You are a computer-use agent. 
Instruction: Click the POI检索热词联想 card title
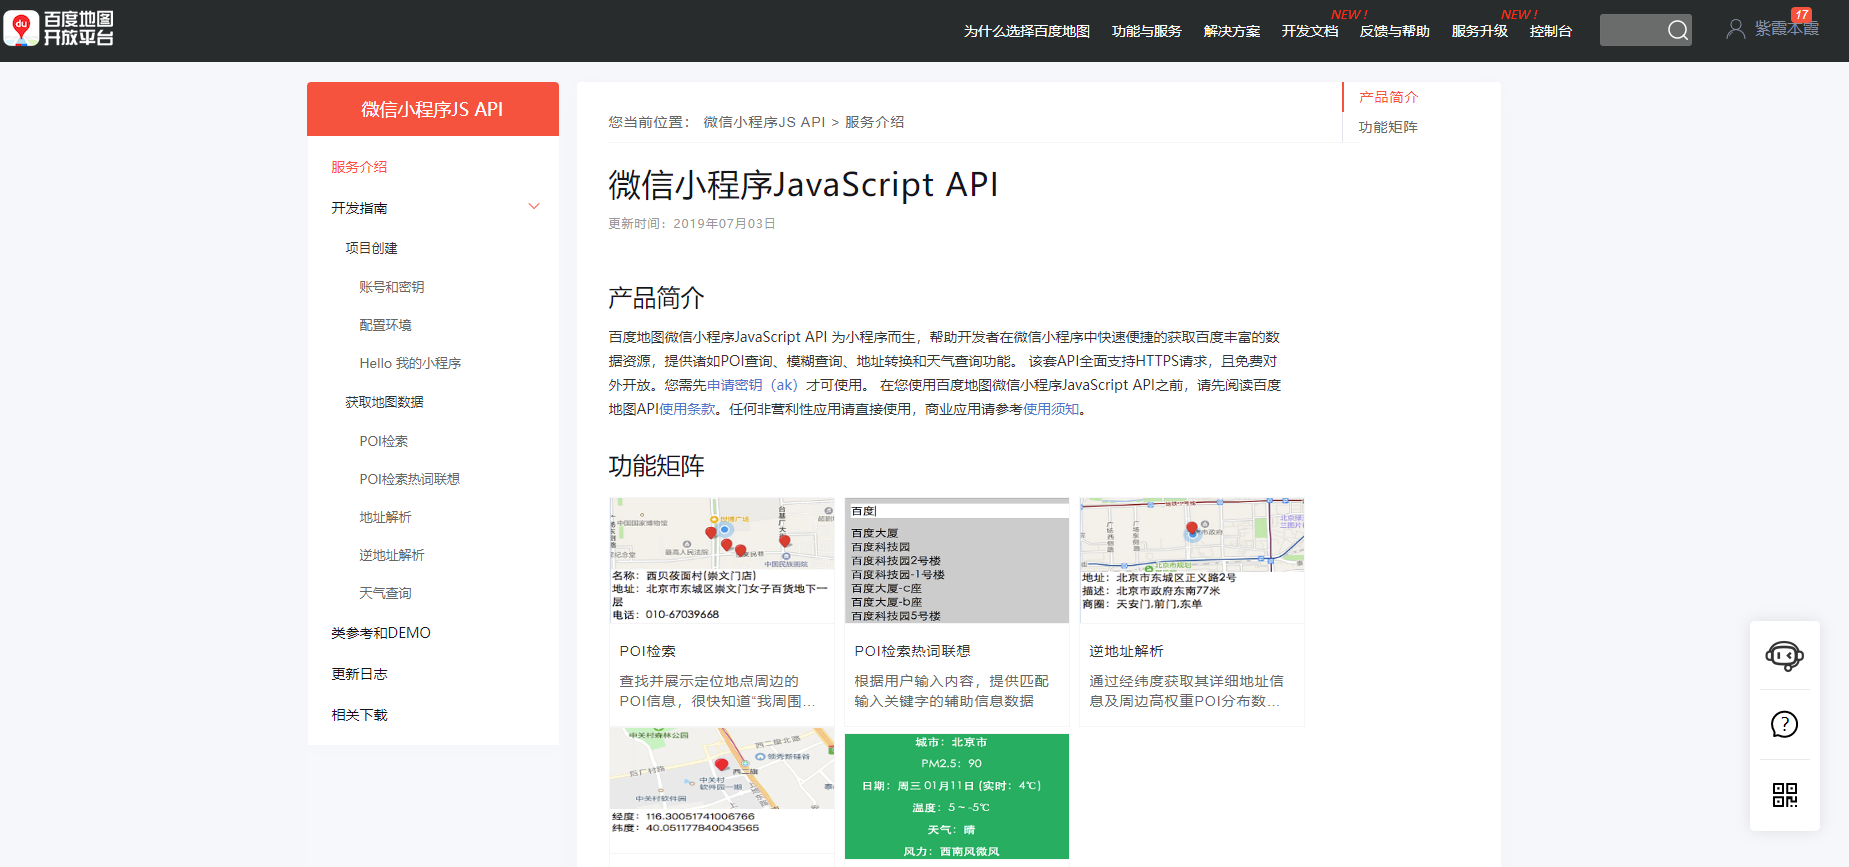pyautogui.click(x=912, y=651)
